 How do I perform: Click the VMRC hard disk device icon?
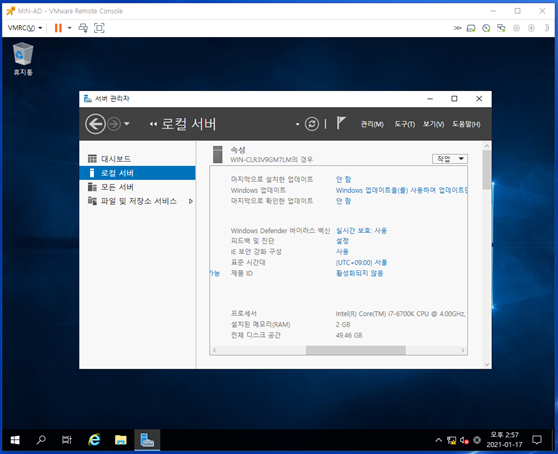[471, 28]
